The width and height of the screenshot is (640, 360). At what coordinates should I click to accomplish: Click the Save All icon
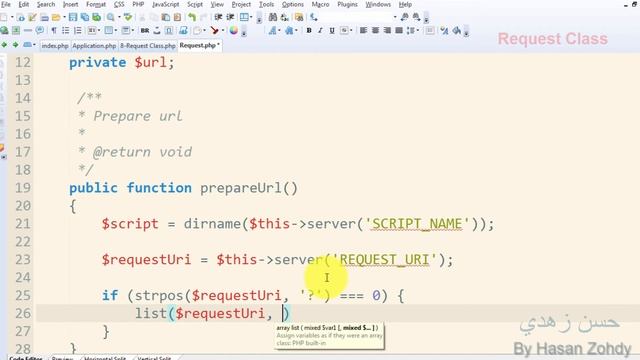pyautogui.click(x=84, y=17)
